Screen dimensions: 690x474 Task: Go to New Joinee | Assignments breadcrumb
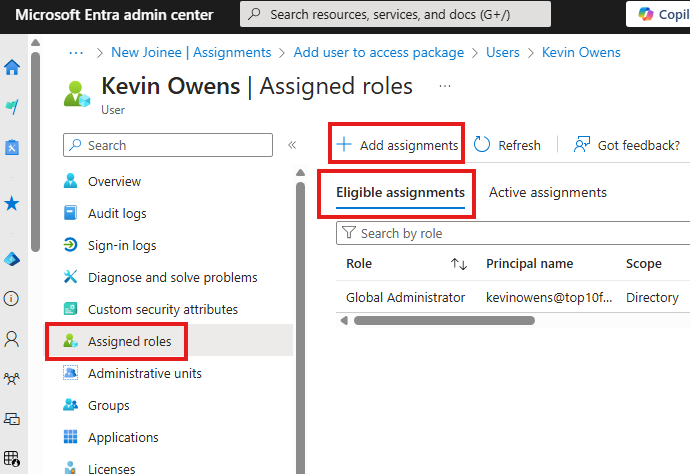pos(191,52)
